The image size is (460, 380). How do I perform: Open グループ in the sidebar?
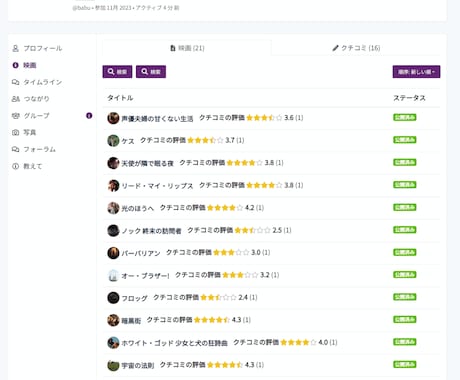pyautogui.click(x=36, y=116)
